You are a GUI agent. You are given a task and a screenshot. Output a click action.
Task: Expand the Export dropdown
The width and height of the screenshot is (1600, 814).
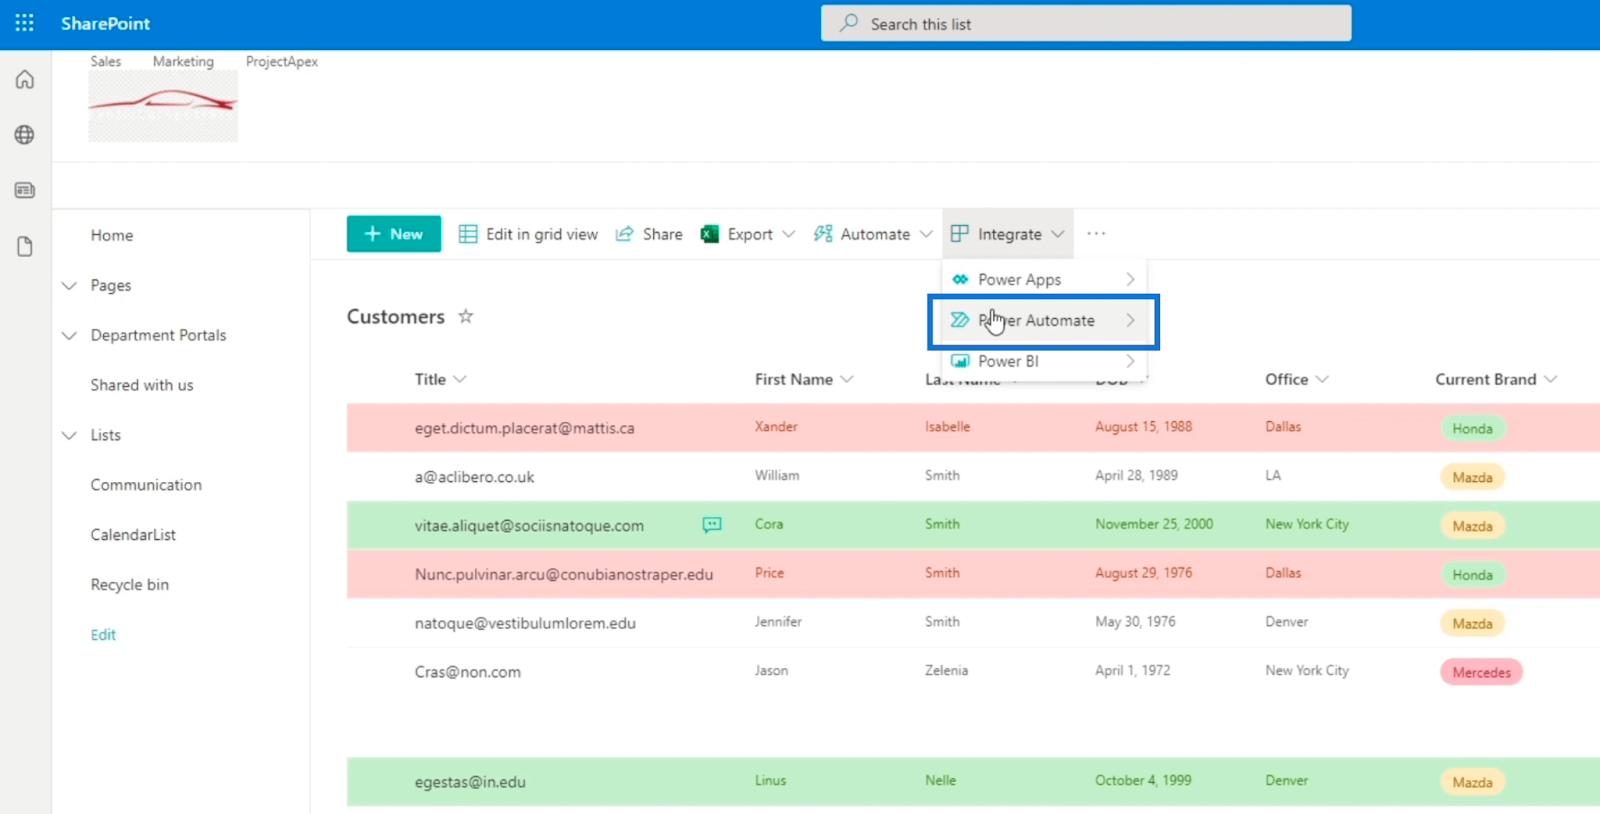[788, 234]
